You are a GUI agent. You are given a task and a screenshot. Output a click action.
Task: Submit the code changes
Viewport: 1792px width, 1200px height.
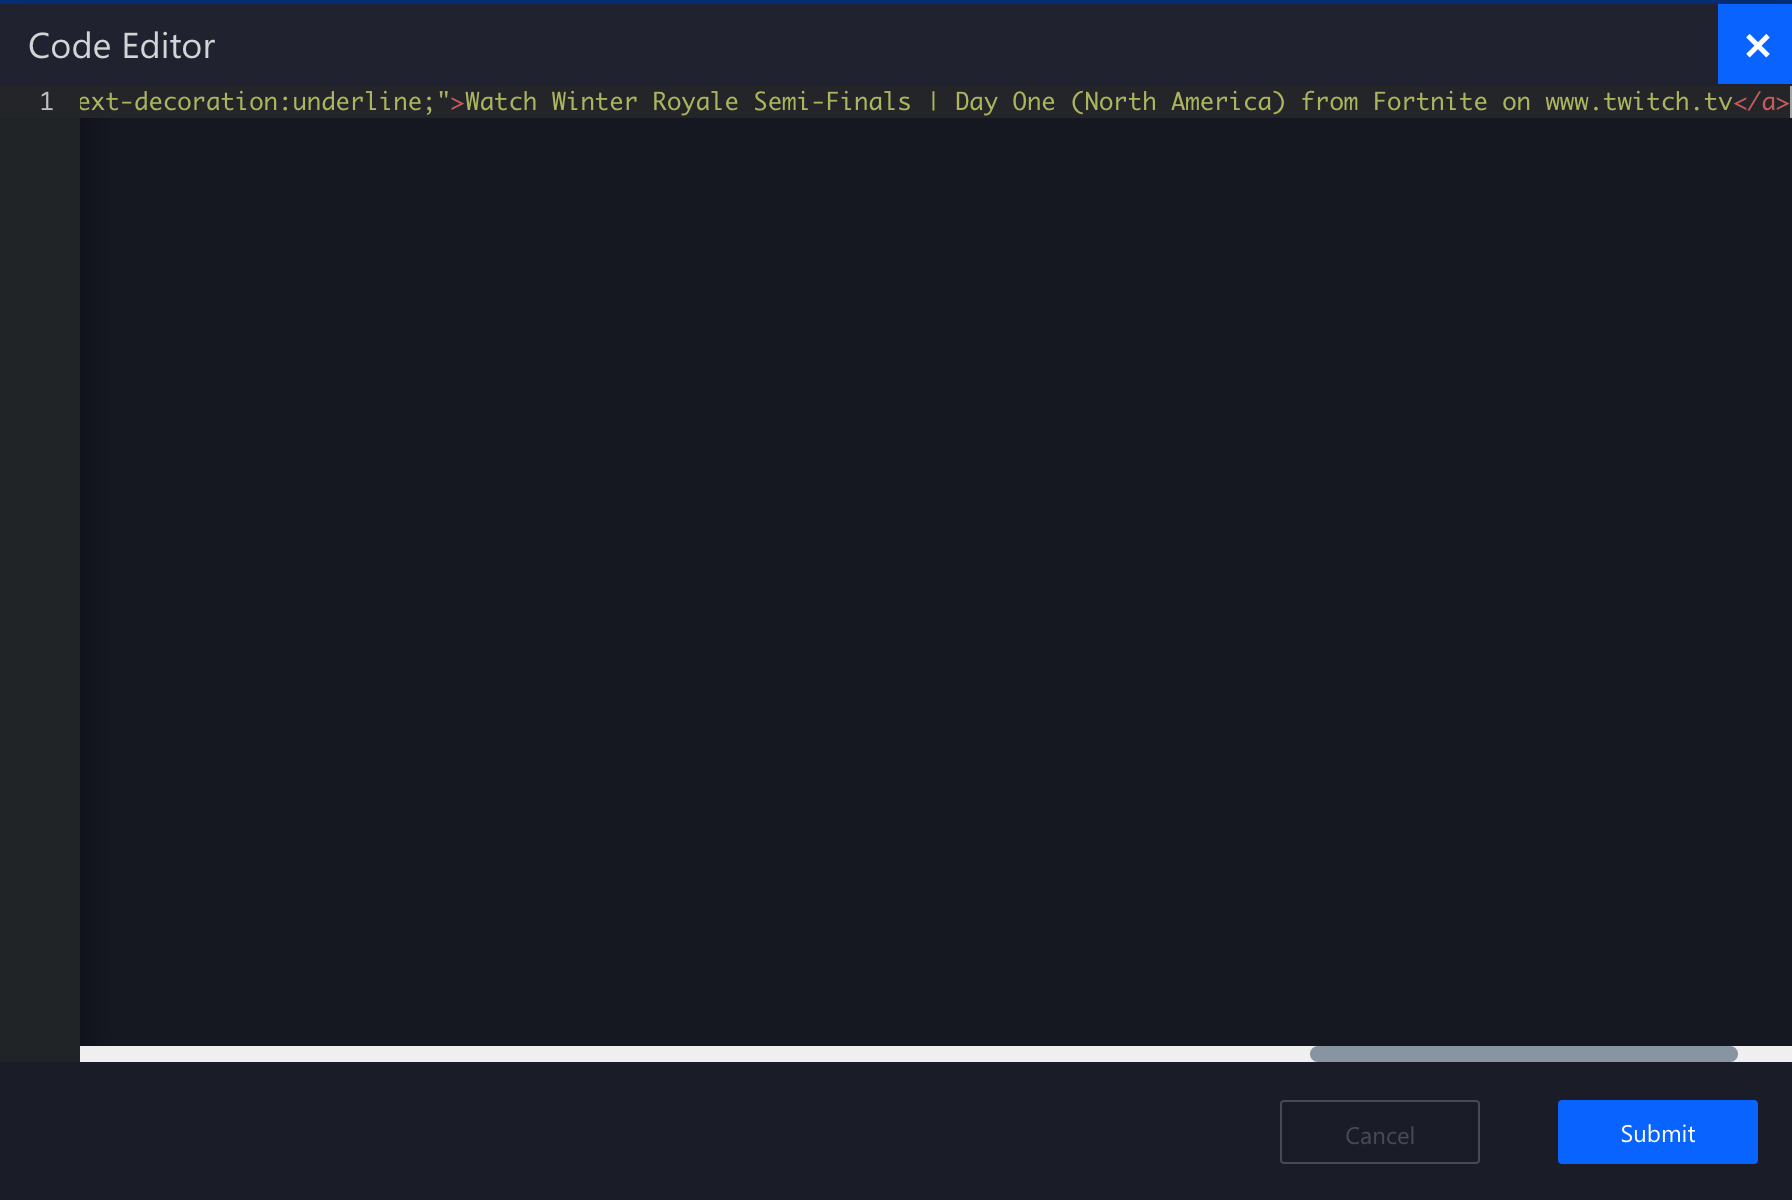click(1657, 1132)
